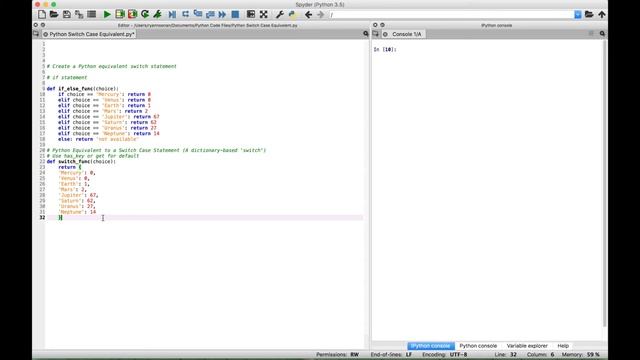640x360 pixels.
Task: Browse for a working directory
Action: pyautogui.click(x=589, y=15)
